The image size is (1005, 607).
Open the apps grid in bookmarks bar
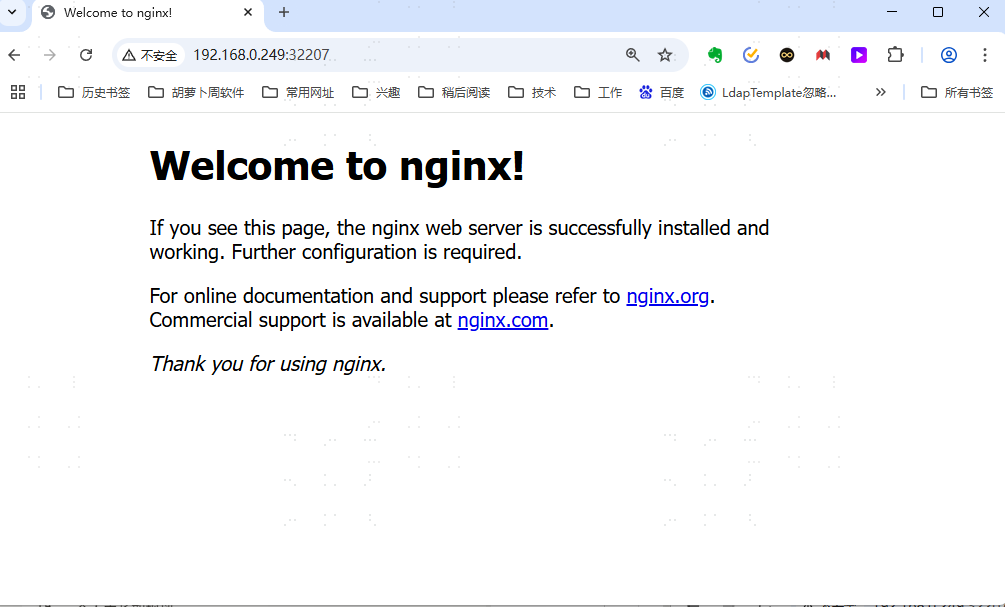[x=18, y=92]
